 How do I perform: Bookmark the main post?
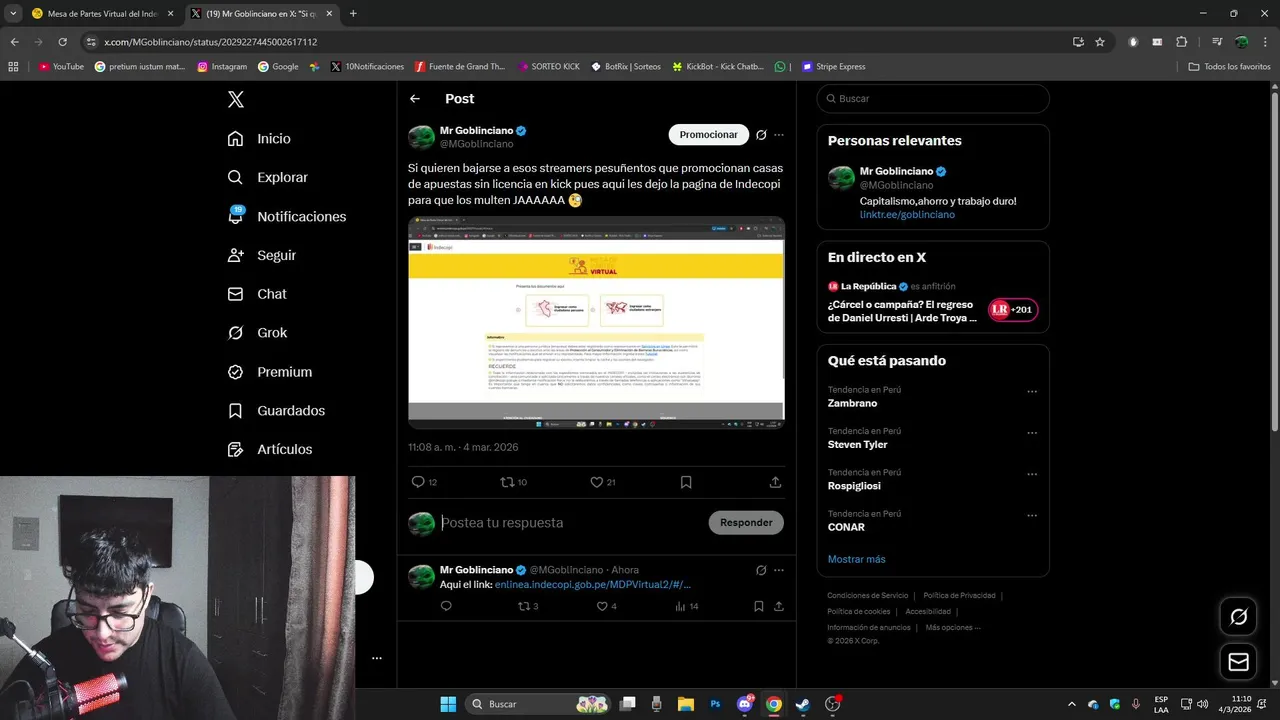point(686,482)
